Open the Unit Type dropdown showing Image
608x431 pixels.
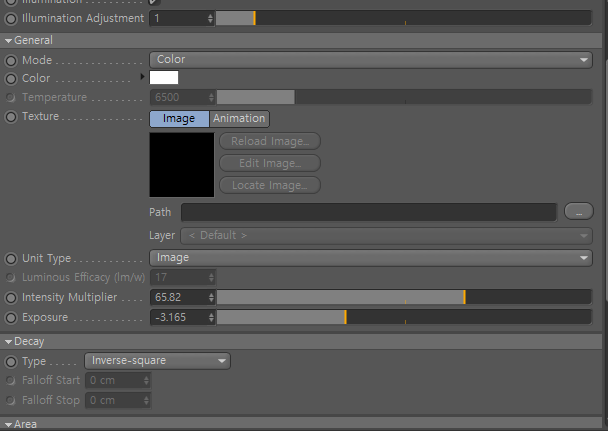click(371, 258)
